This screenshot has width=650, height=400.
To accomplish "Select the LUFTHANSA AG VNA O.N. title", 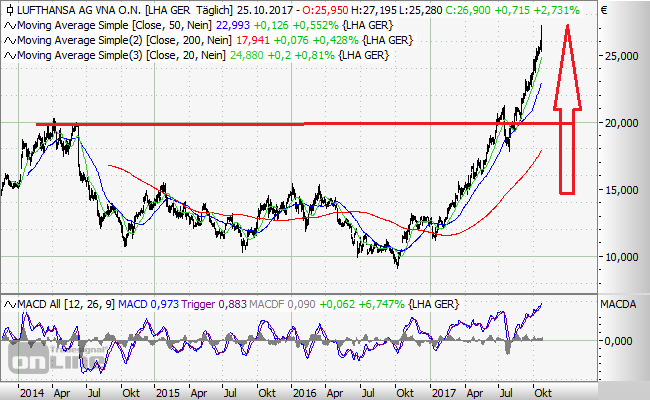I will coord(80,10).
